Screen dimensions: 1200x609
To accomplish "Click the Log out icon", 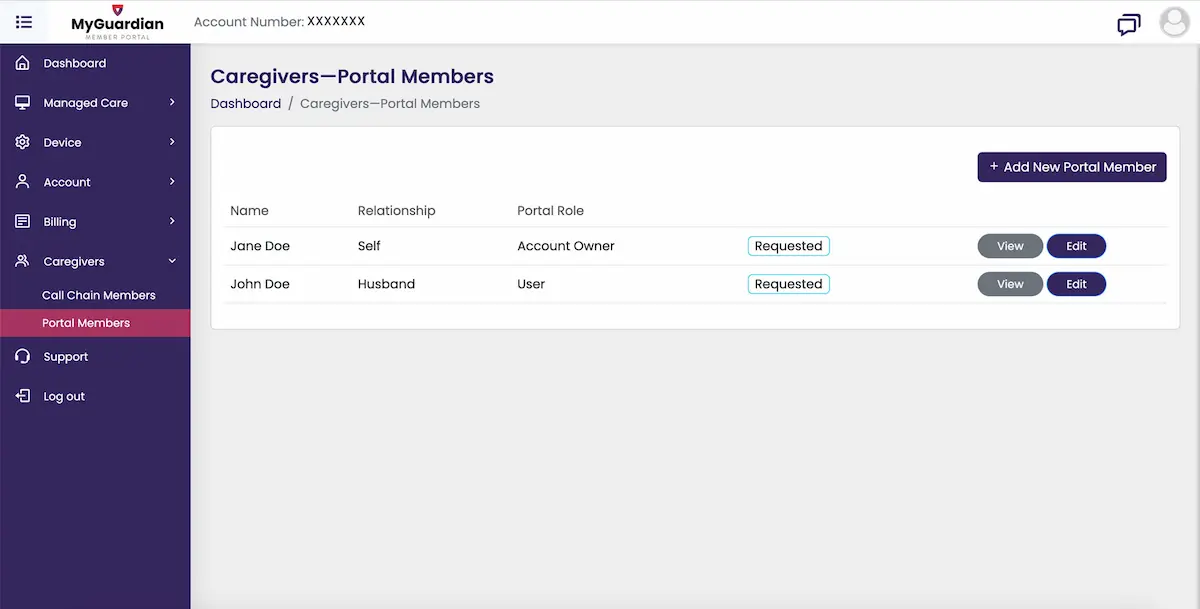I will [x=22, y=396].
